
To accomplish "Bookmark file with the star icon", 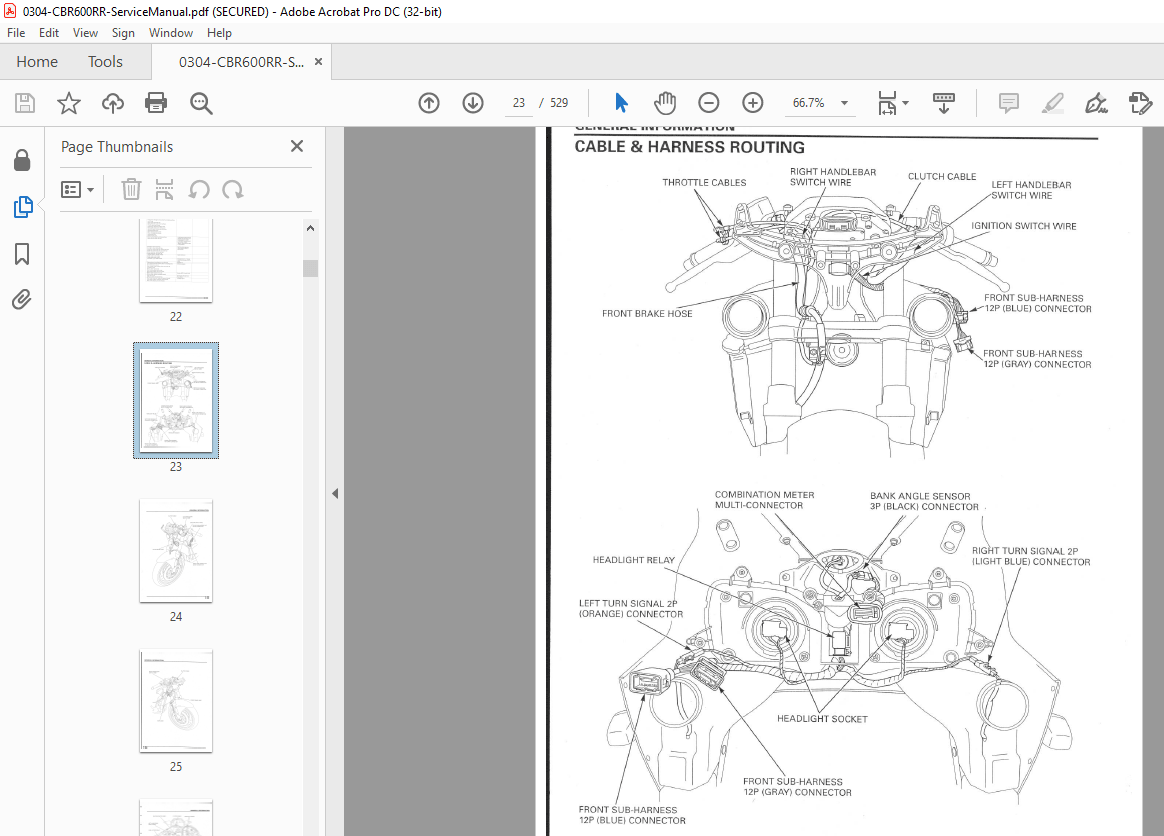I will click(68, 103).
